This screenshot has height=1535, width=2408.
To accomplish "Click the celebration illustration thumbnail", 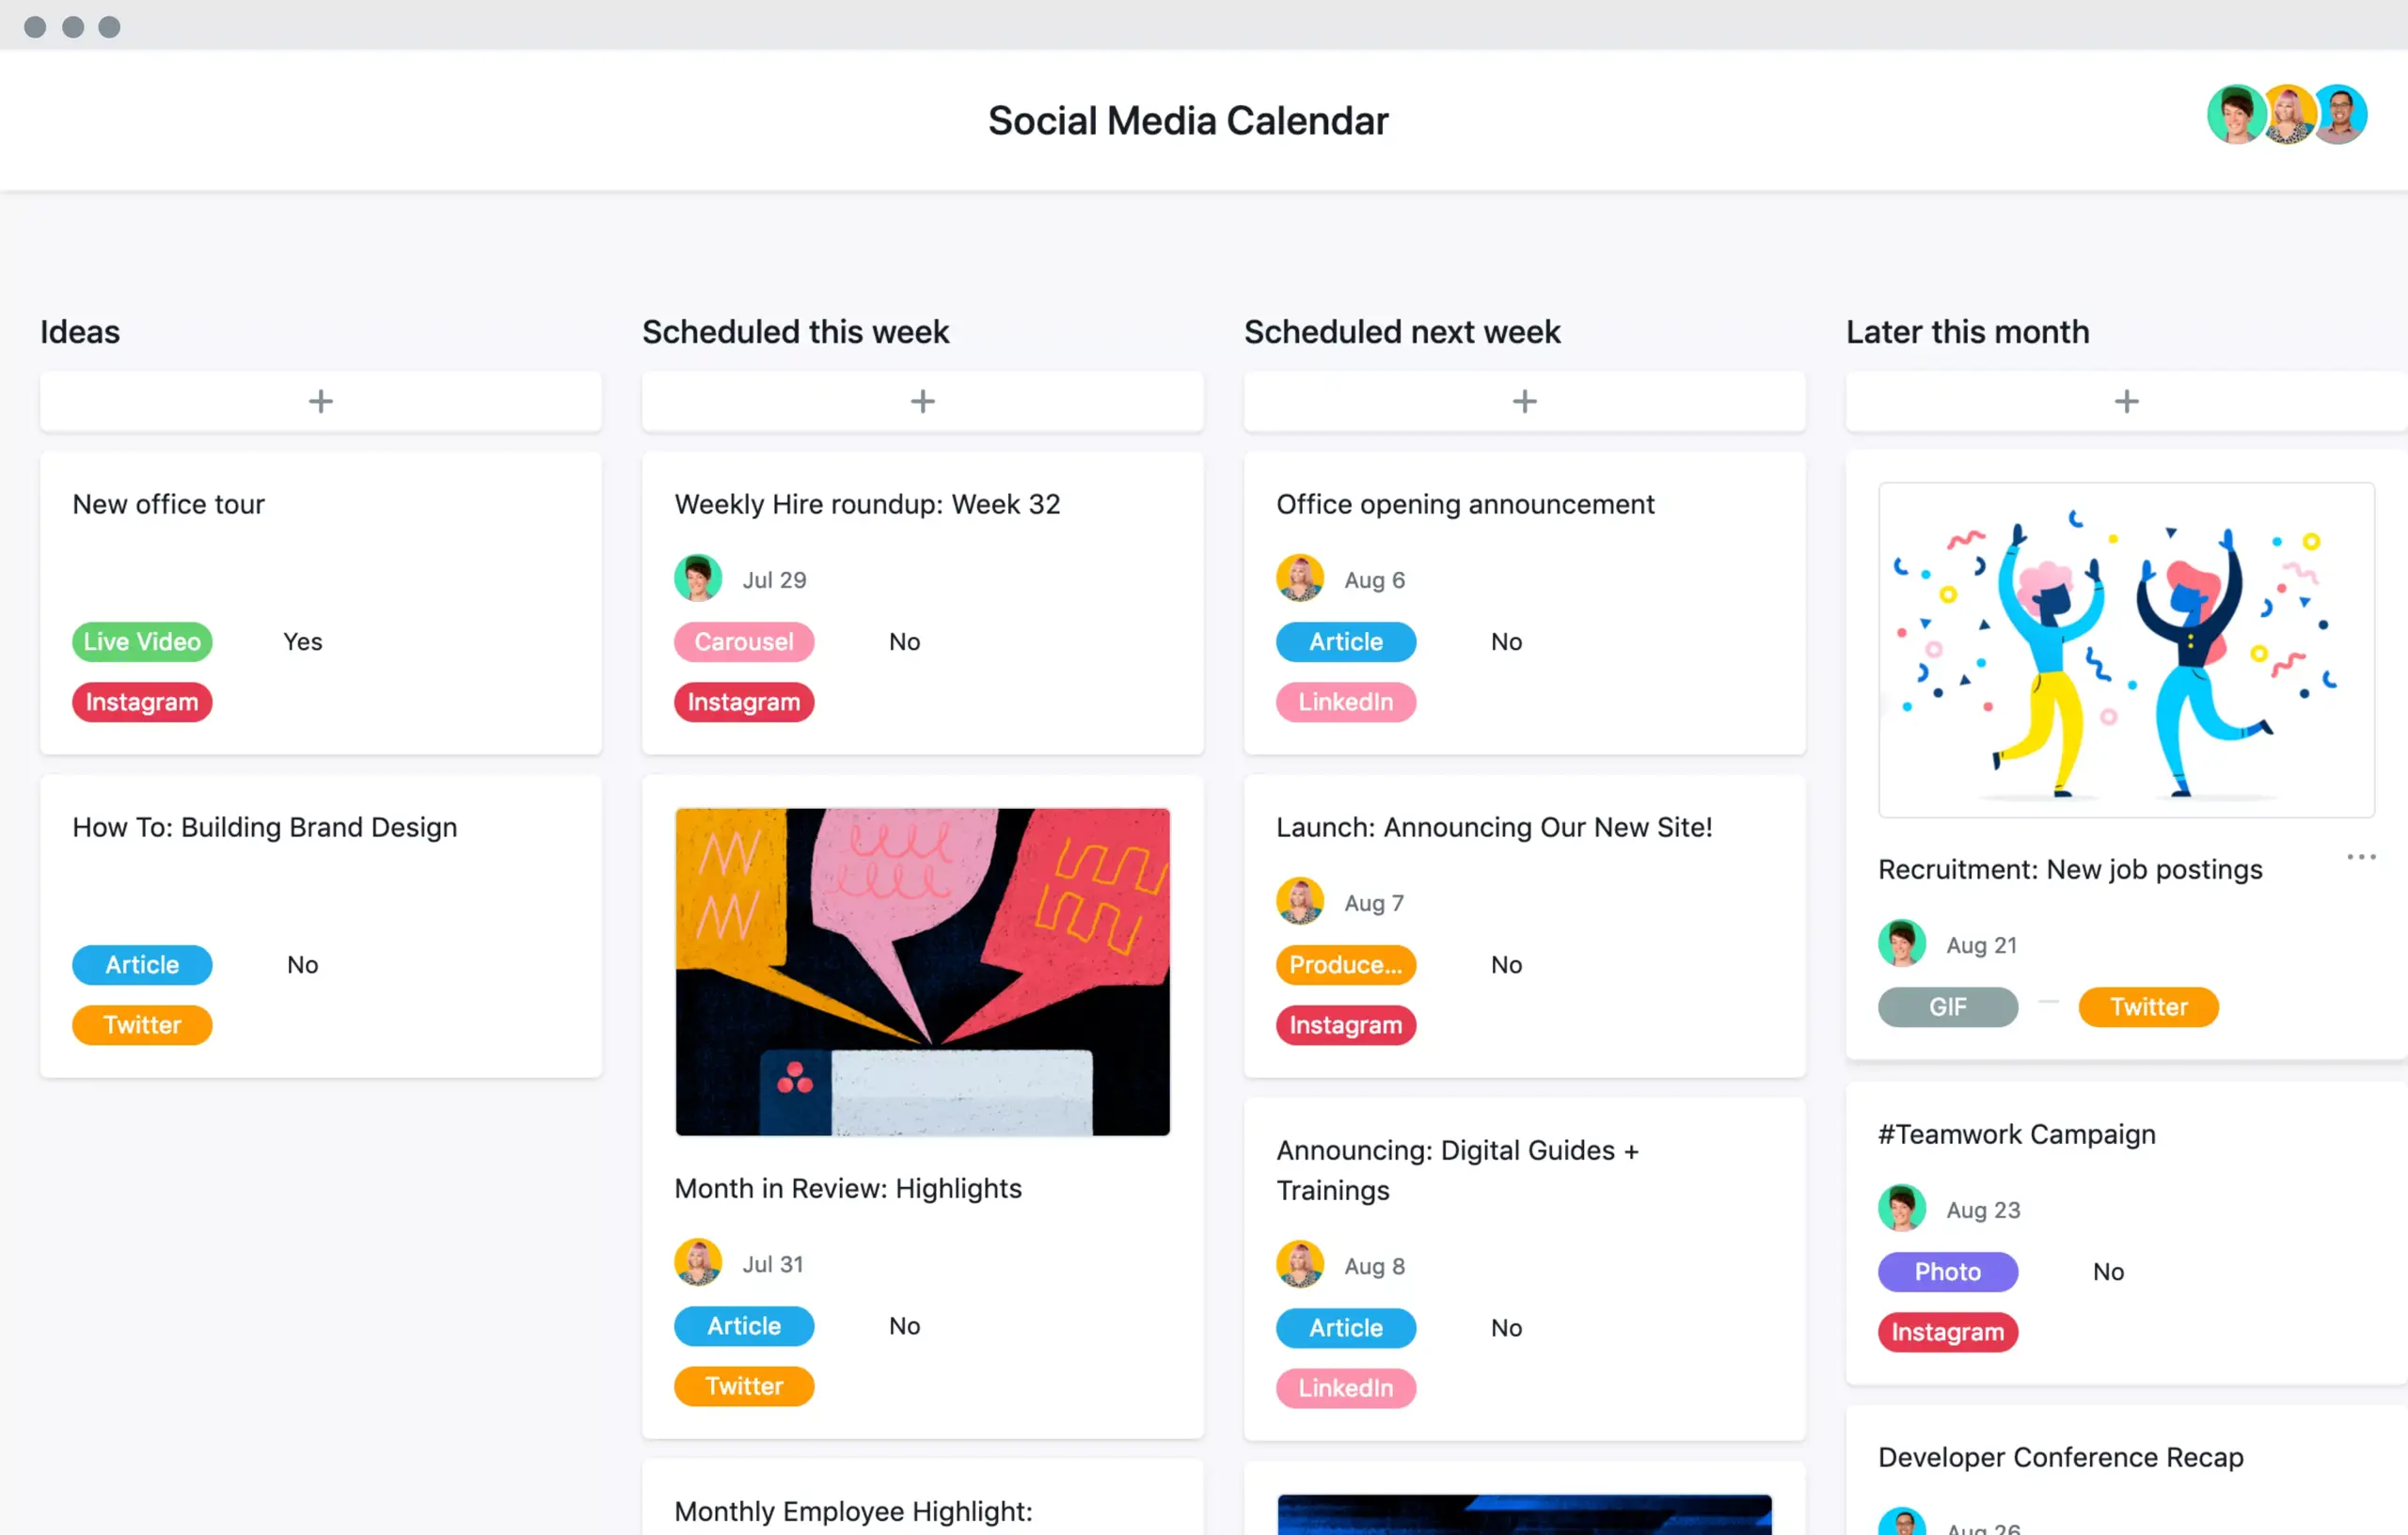I will [2122, 649].
